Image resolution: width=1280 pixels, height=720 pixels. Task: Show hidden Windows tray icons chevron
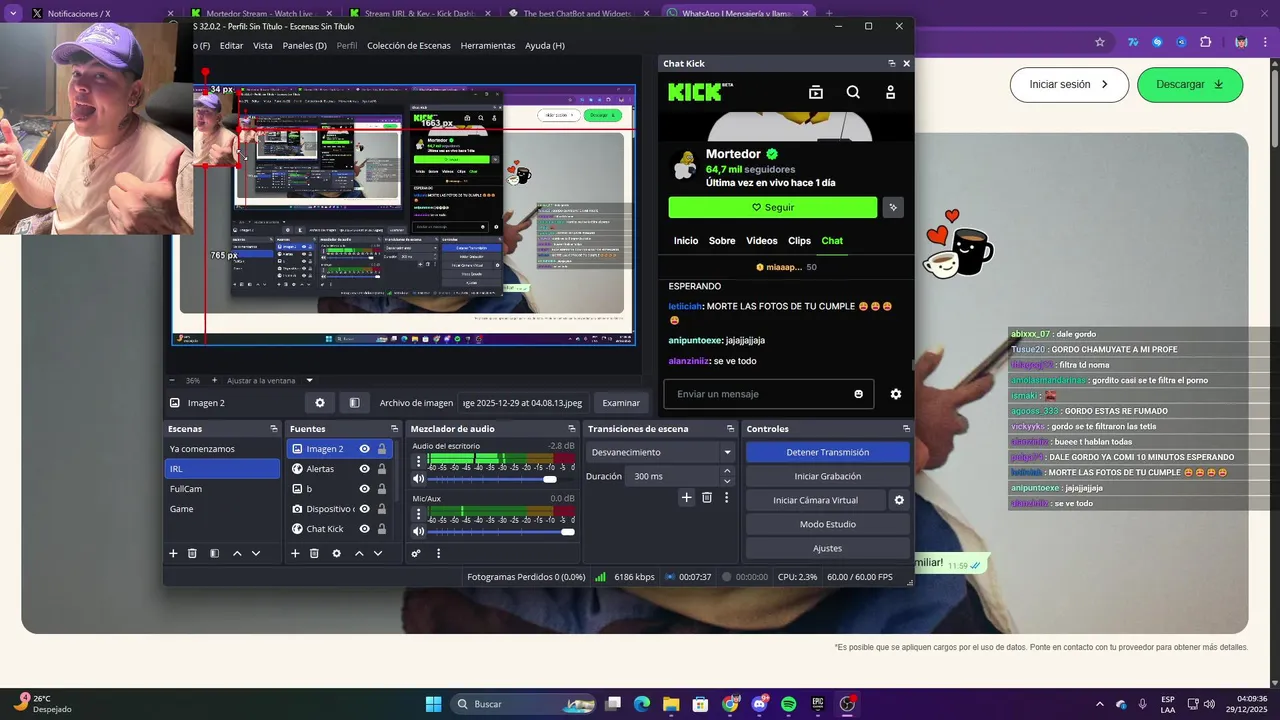coord(1100,704)
